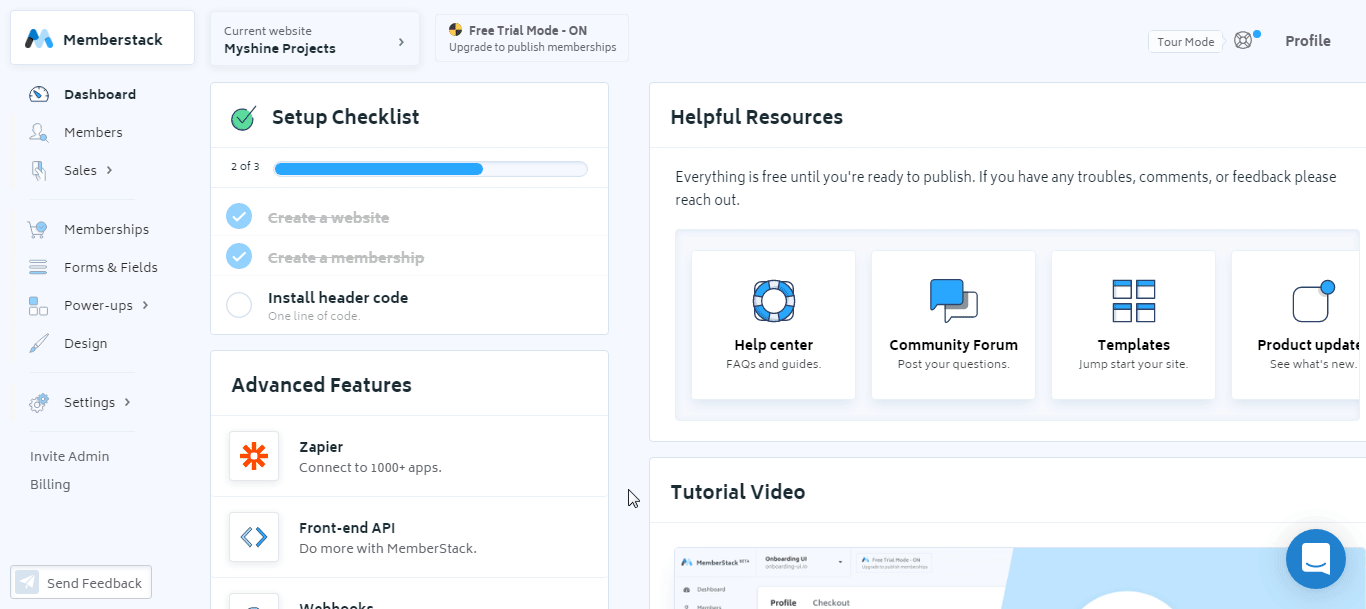Expand the Sales submenu chevron
The height and width of the screenshot is (609, 1366).
pos(109,170)
